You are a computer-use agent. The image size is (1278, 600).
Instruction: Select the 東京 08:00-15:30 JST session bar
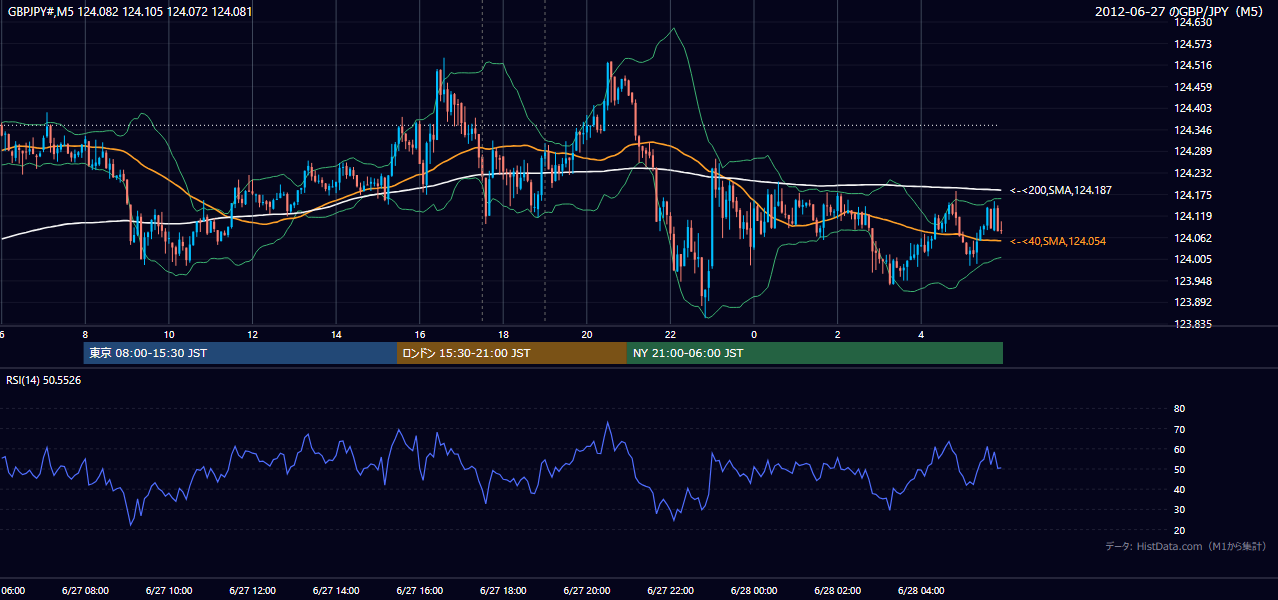coord(240,353)
